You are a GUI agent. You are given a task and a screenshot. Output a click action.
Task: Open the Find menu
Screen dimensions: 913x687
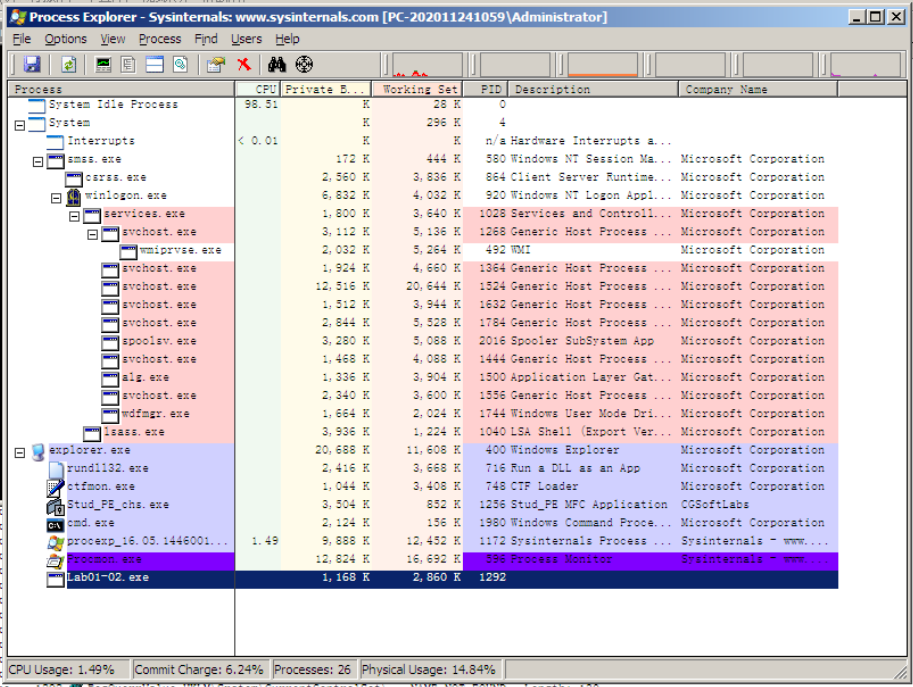[206, 39]
